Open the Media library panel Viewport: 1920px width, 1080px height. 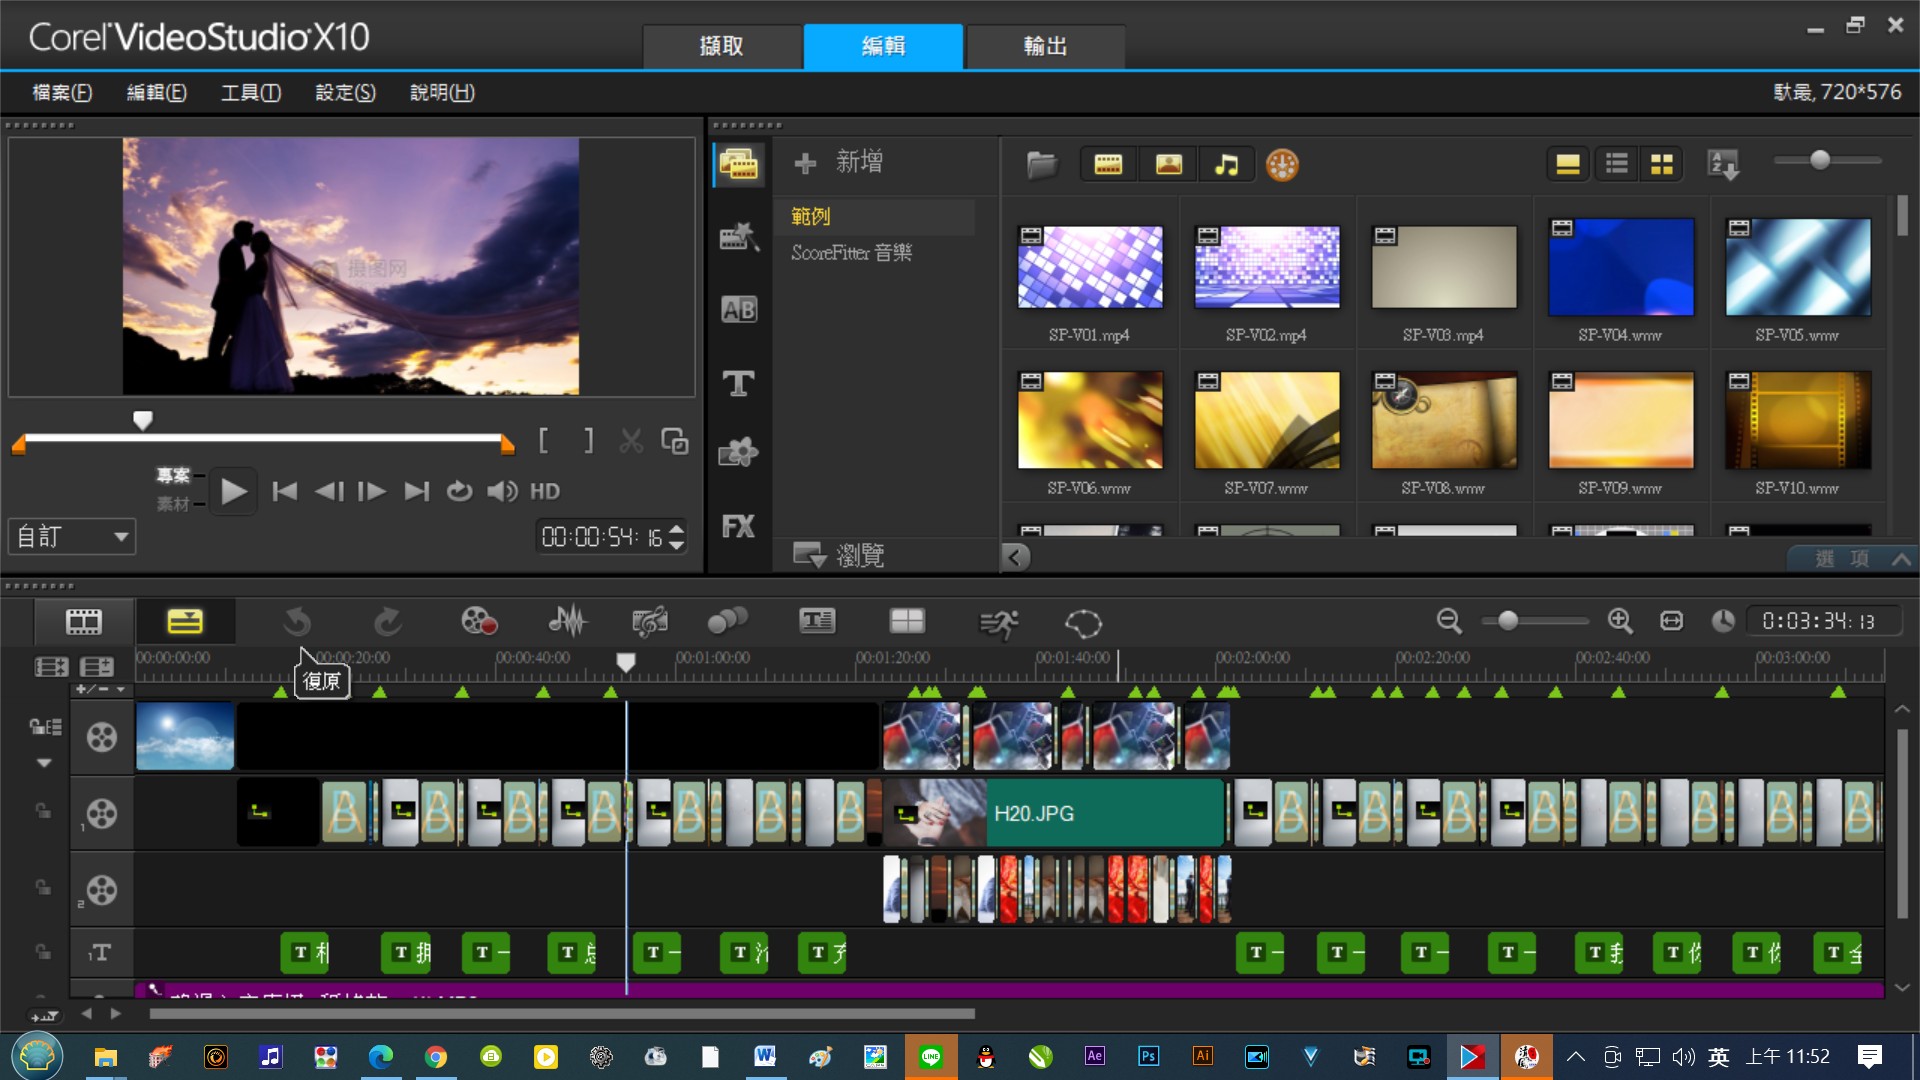pos(739,164)
